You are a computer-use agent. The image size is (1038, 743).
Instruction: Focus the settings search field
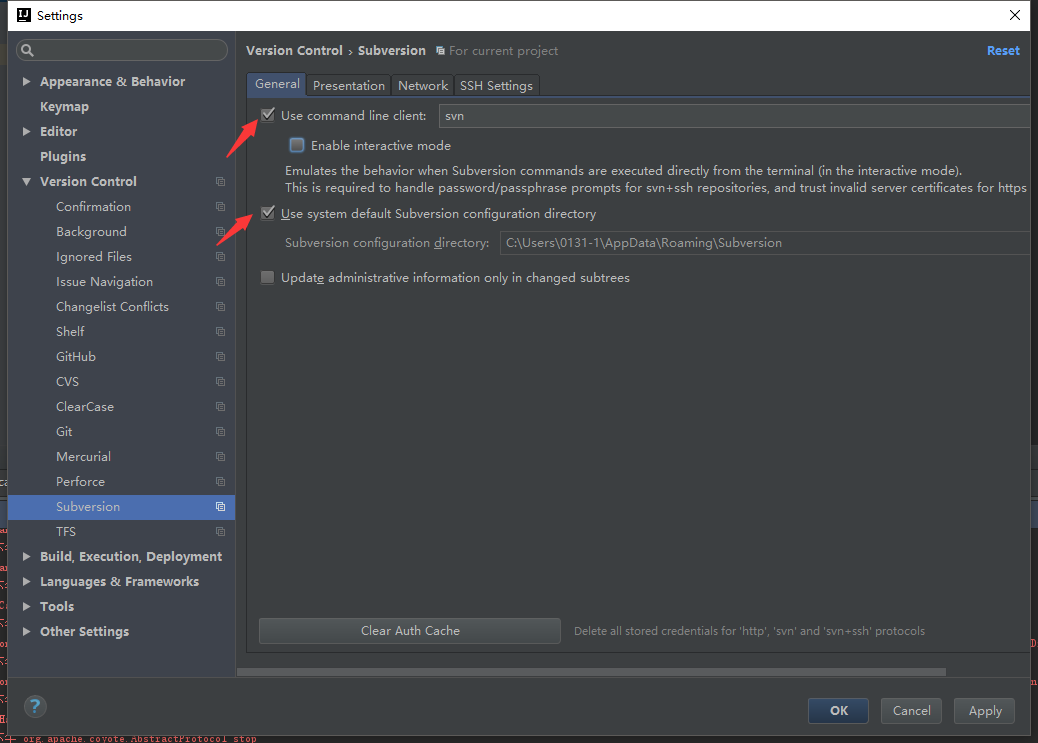(122, 50)
